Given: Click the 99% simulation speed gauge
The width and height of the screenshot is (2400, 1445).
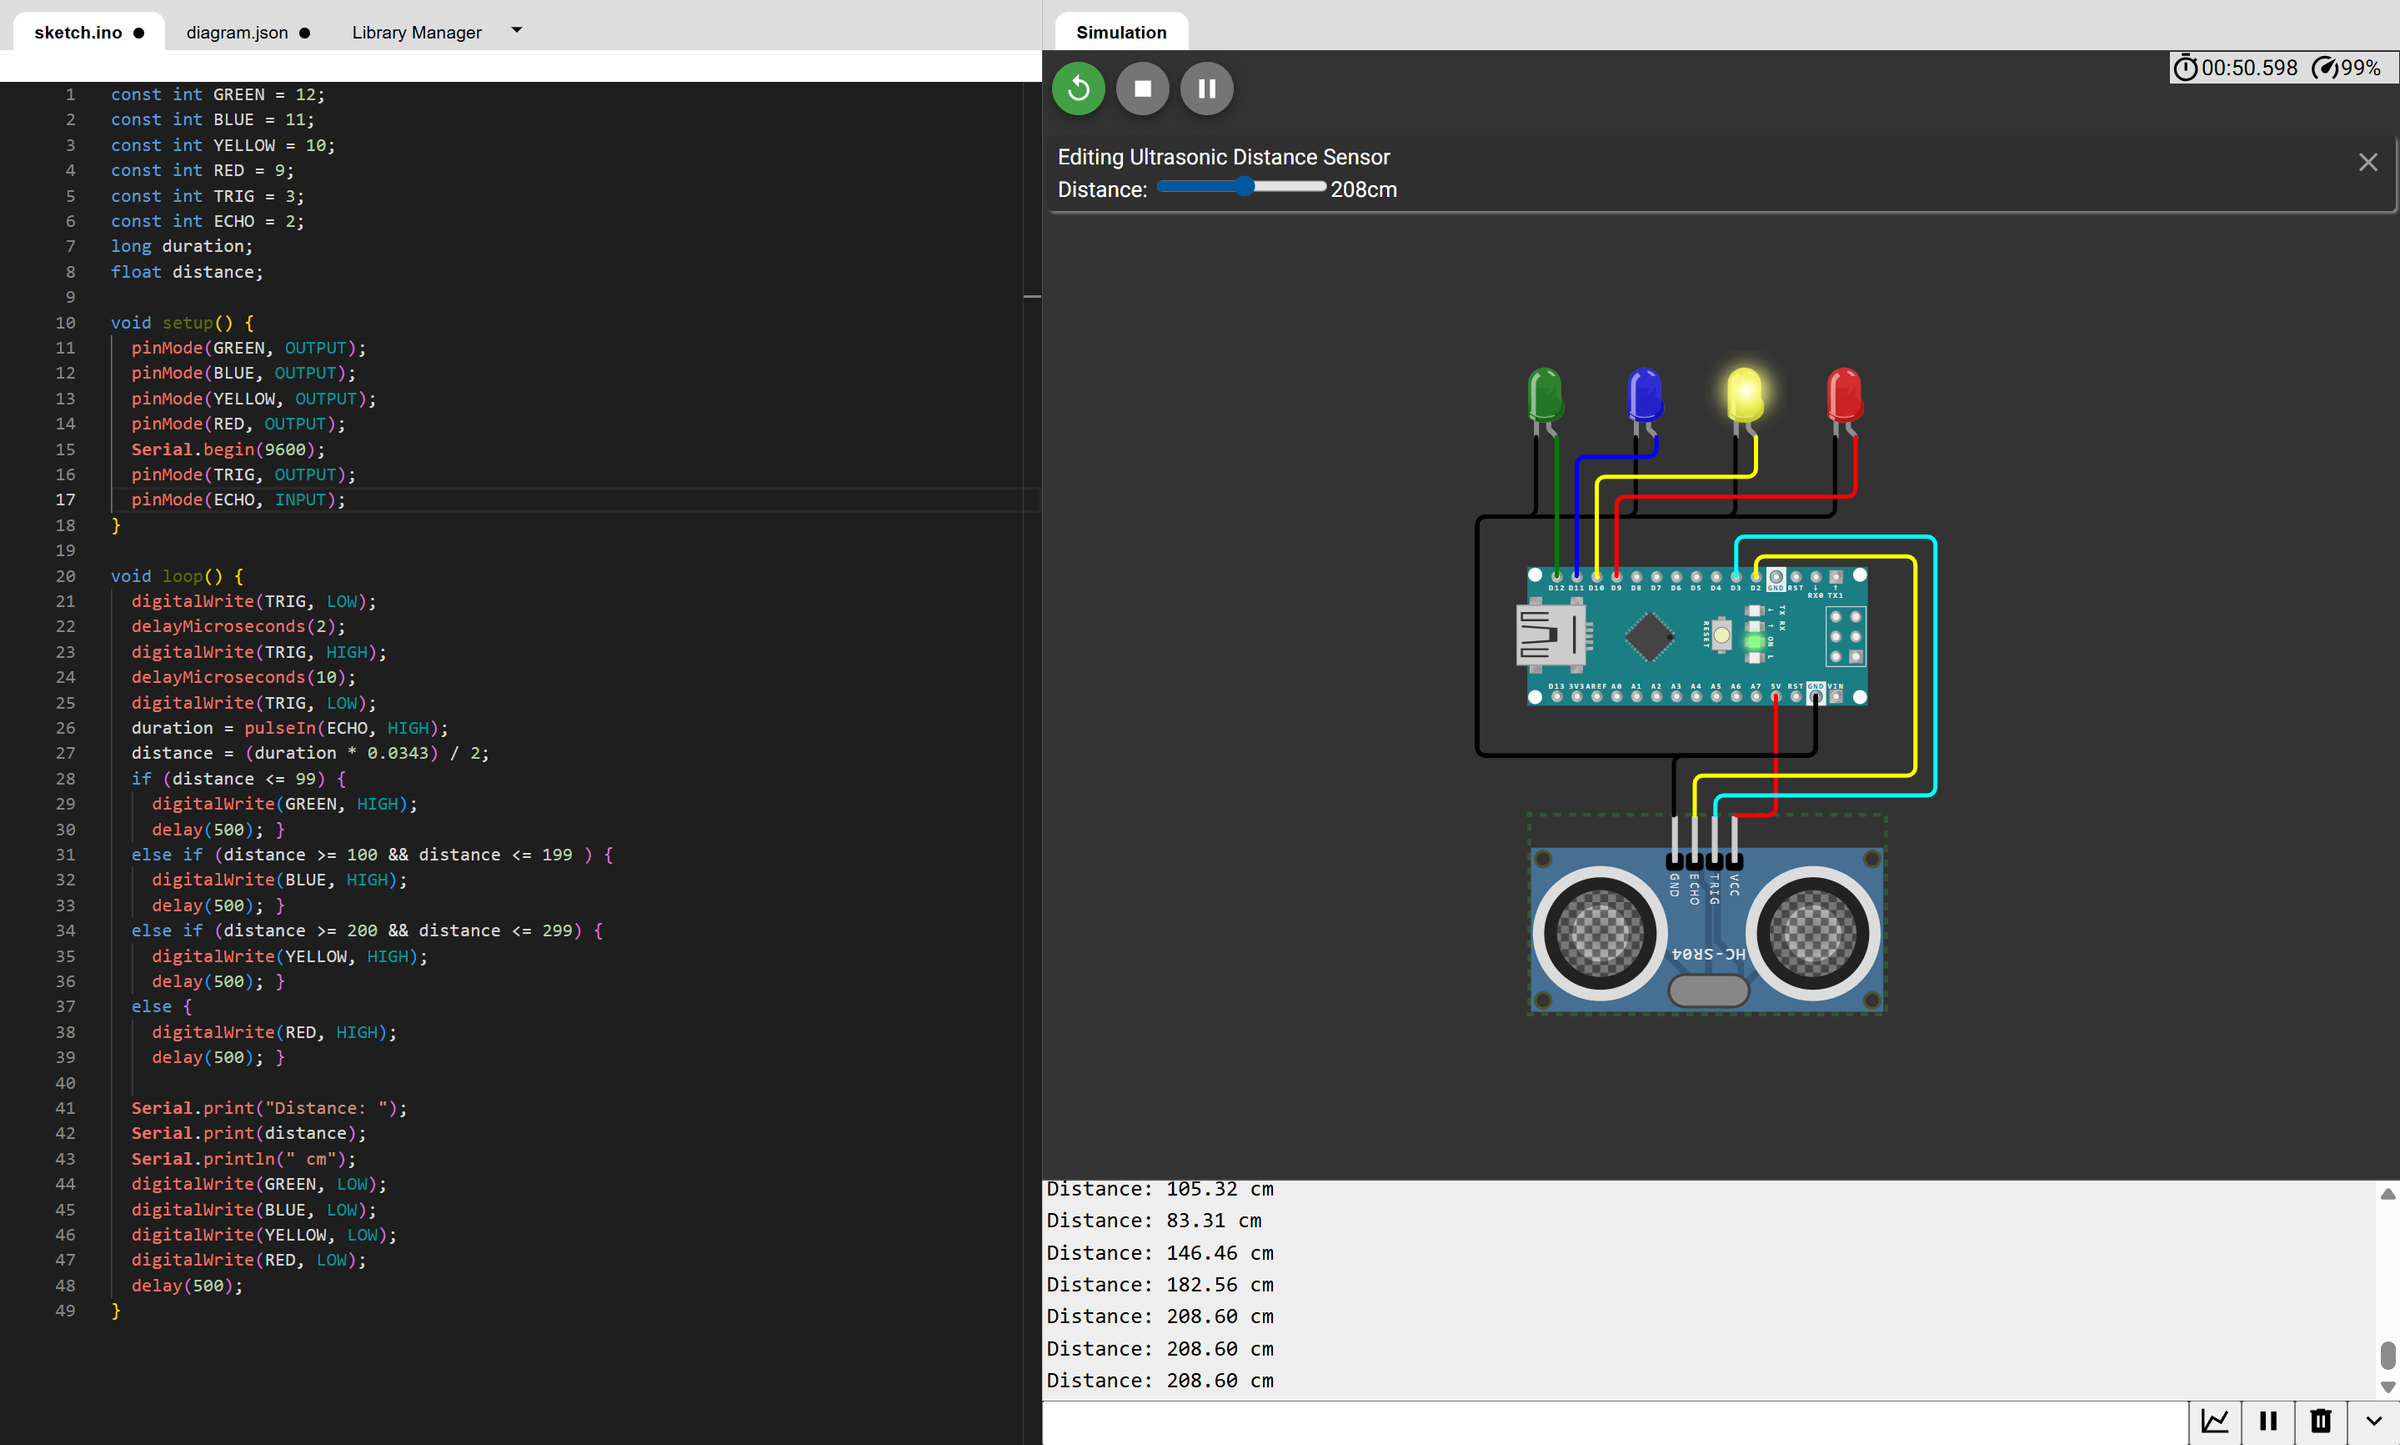Looking at the screenshot, I should (x=2352, y=67).
